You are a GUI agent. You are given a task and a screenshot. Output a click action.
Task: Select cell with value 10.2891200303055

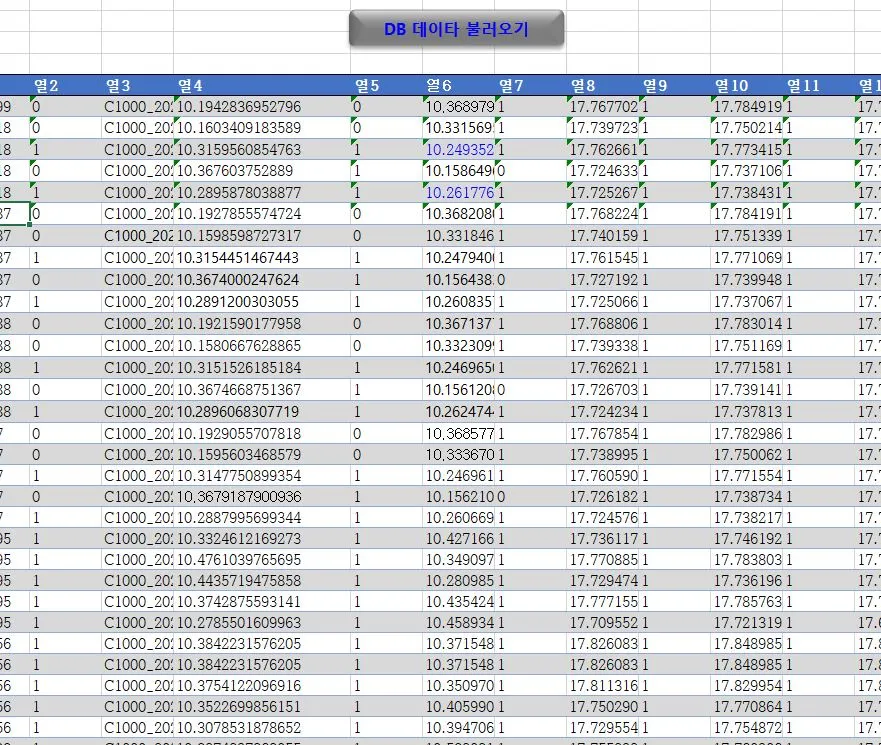click(x=262, y=302)
